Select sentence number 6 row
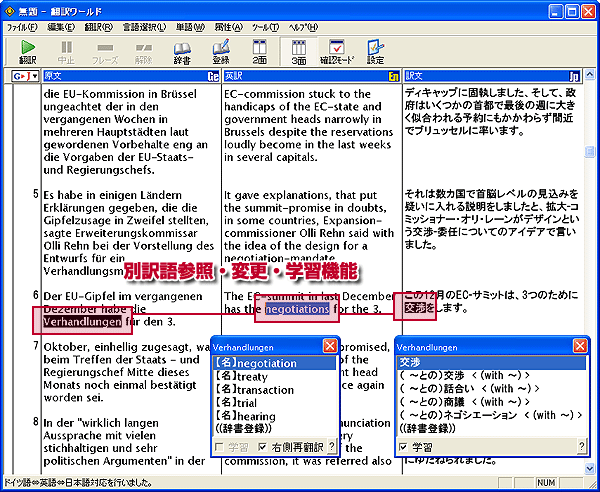600x492 pixels. click(x=36, y=295)
